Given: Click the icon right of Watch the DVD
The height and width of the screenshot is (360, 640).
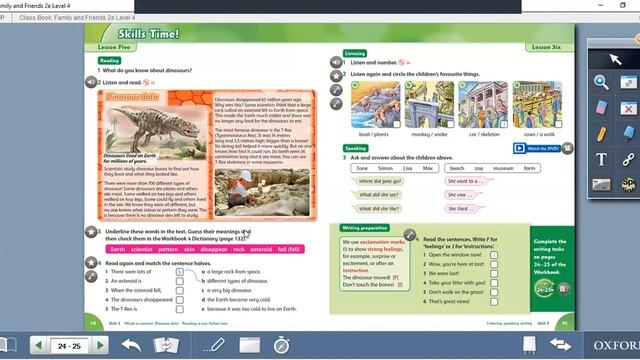Looking at the screenshot, I should point(567,148).
